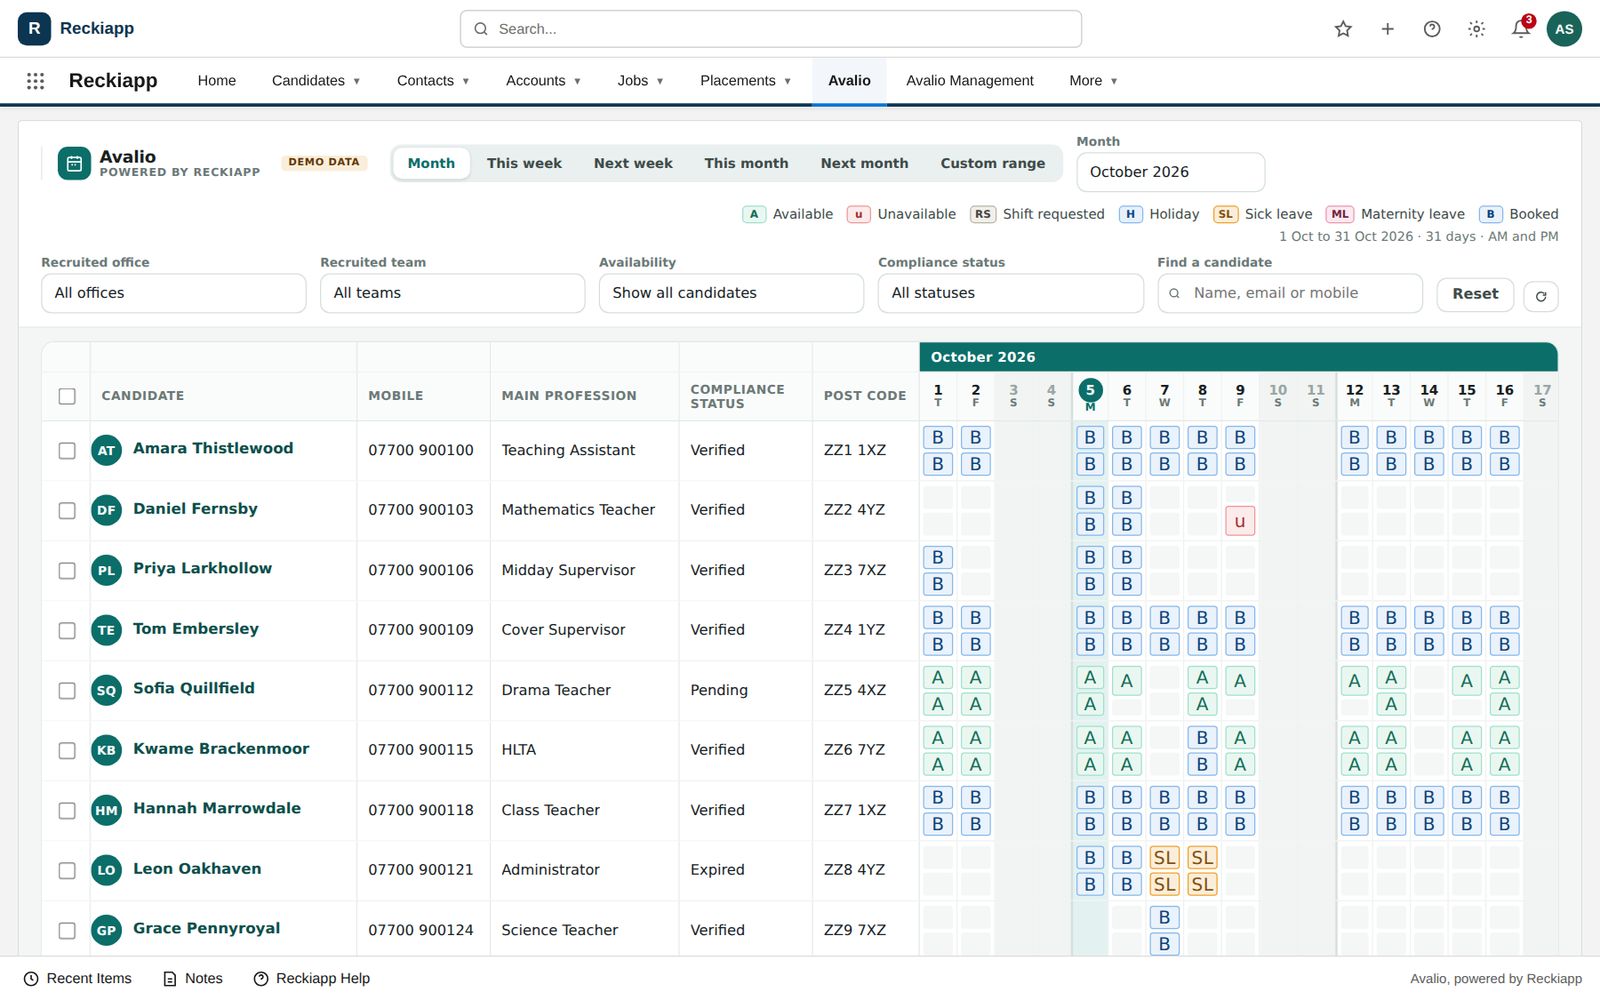
Task: Check Grace Pennyroyal's row checkbox
Action: (x=67, y=931)
